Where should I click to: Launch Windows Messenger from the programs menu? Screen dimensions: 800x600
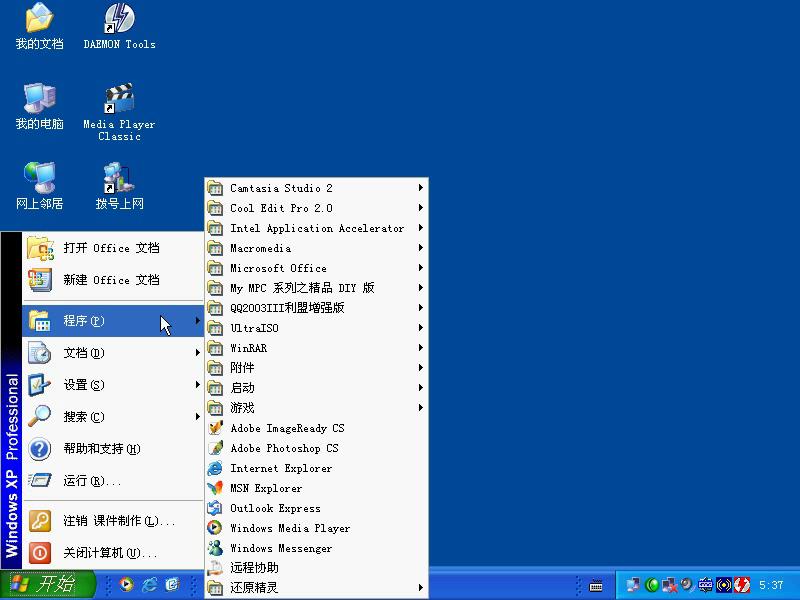316,548
